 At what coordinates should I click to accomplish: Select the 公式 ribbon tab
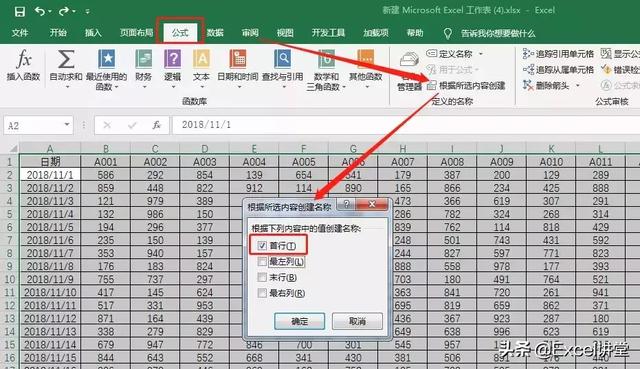pos(180,33)
